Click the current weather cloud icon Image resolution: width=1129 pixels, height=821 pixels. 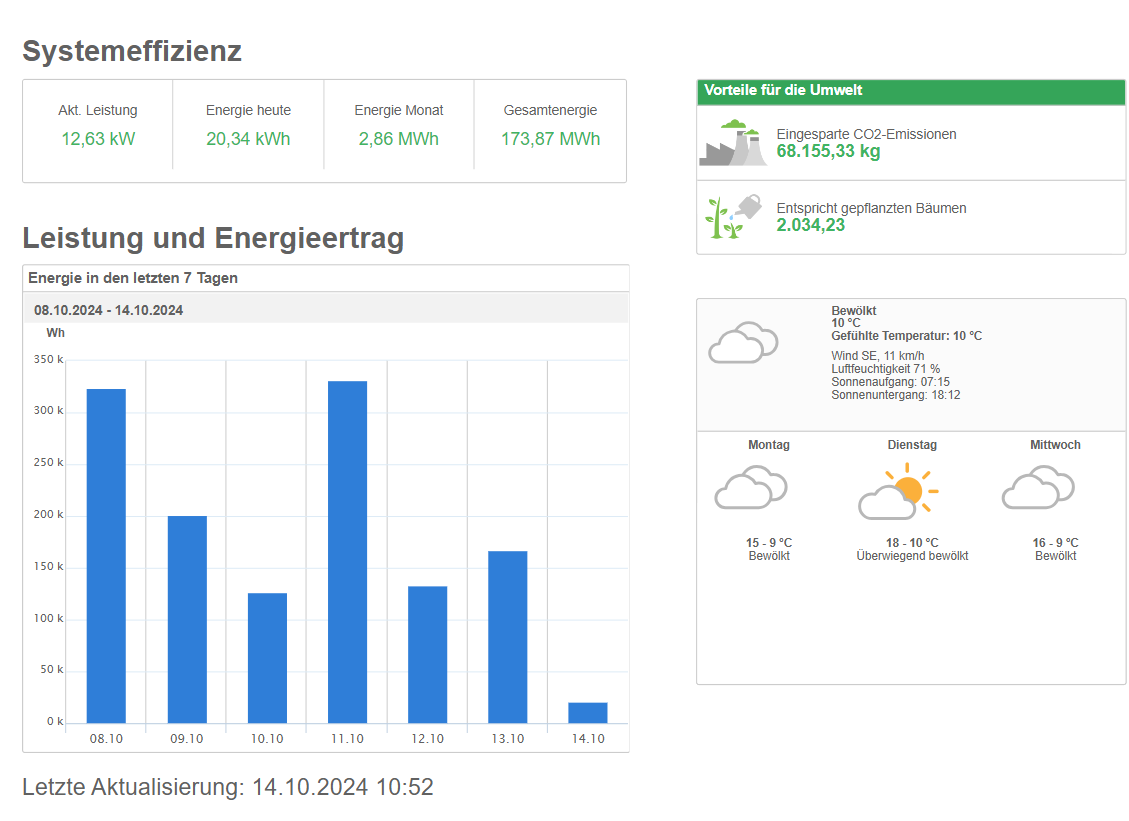pos(743,343)
